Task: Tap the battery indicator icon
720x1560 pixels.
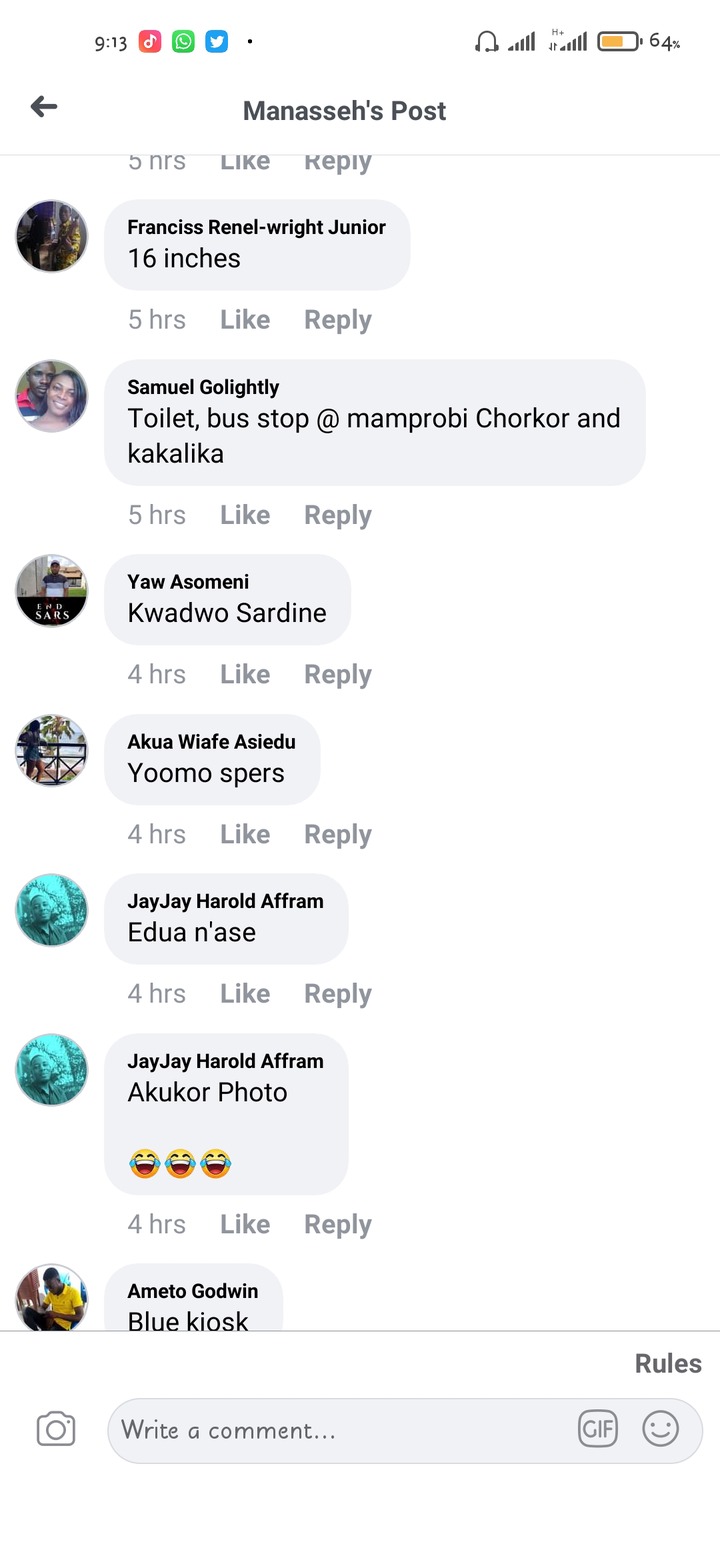Action: click(x=619, y=41)
